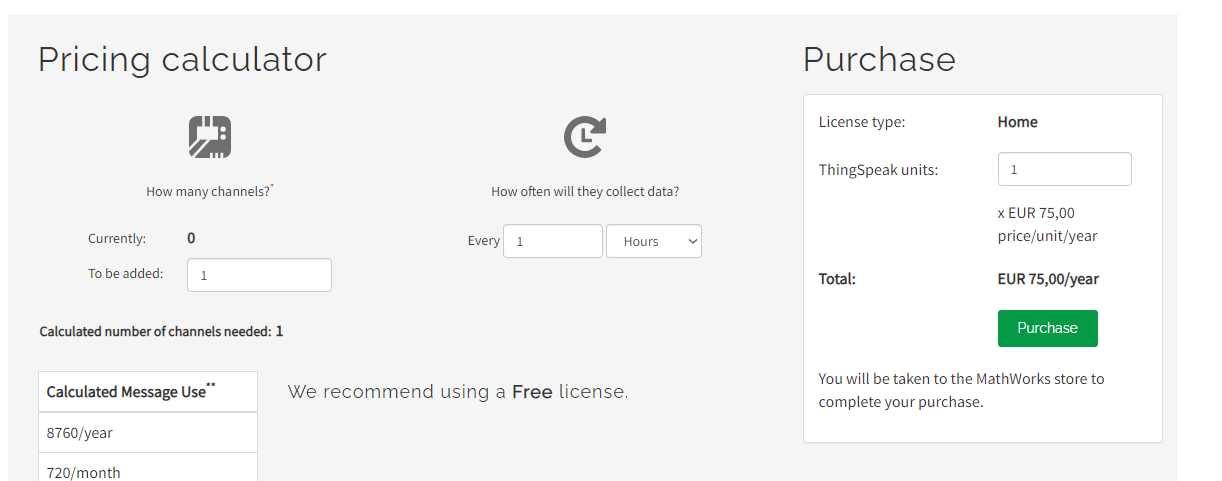
Task: Click 'Calculated Message Use' table header
Action: tap(148, 392)
